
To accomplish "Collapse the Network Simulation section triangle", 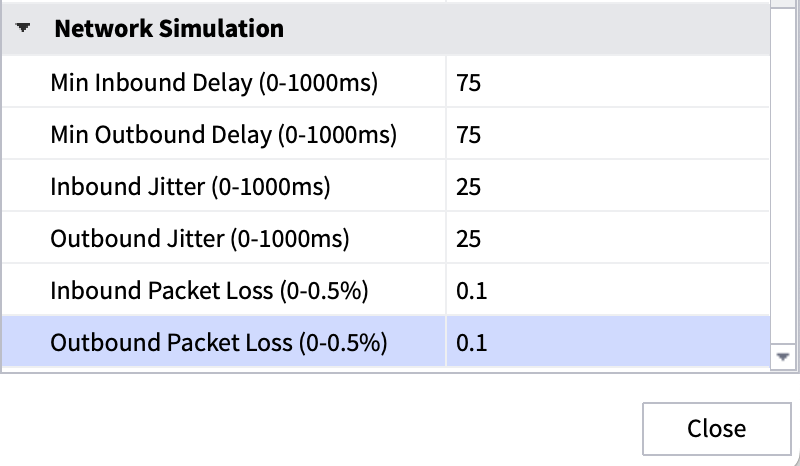I will pos(23,28).
